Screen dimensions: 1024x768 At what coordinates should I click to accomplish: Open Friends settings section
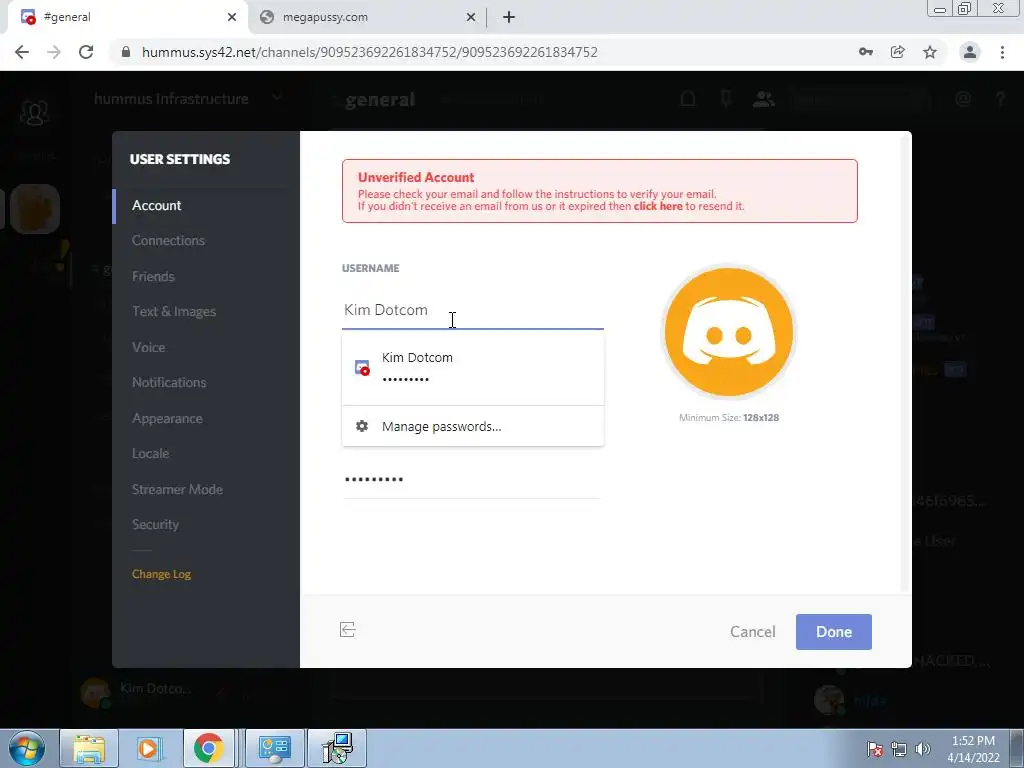coord(153,276)
